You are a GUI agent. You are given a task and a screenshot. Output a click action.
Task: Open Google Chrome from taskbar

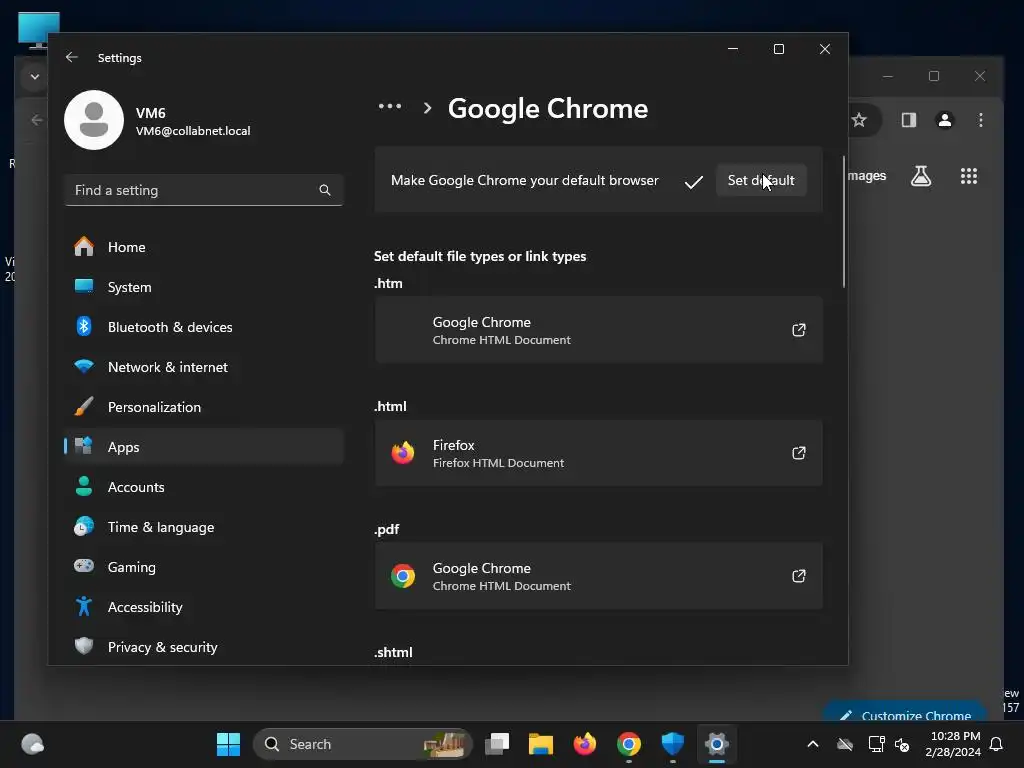(629, 744)
